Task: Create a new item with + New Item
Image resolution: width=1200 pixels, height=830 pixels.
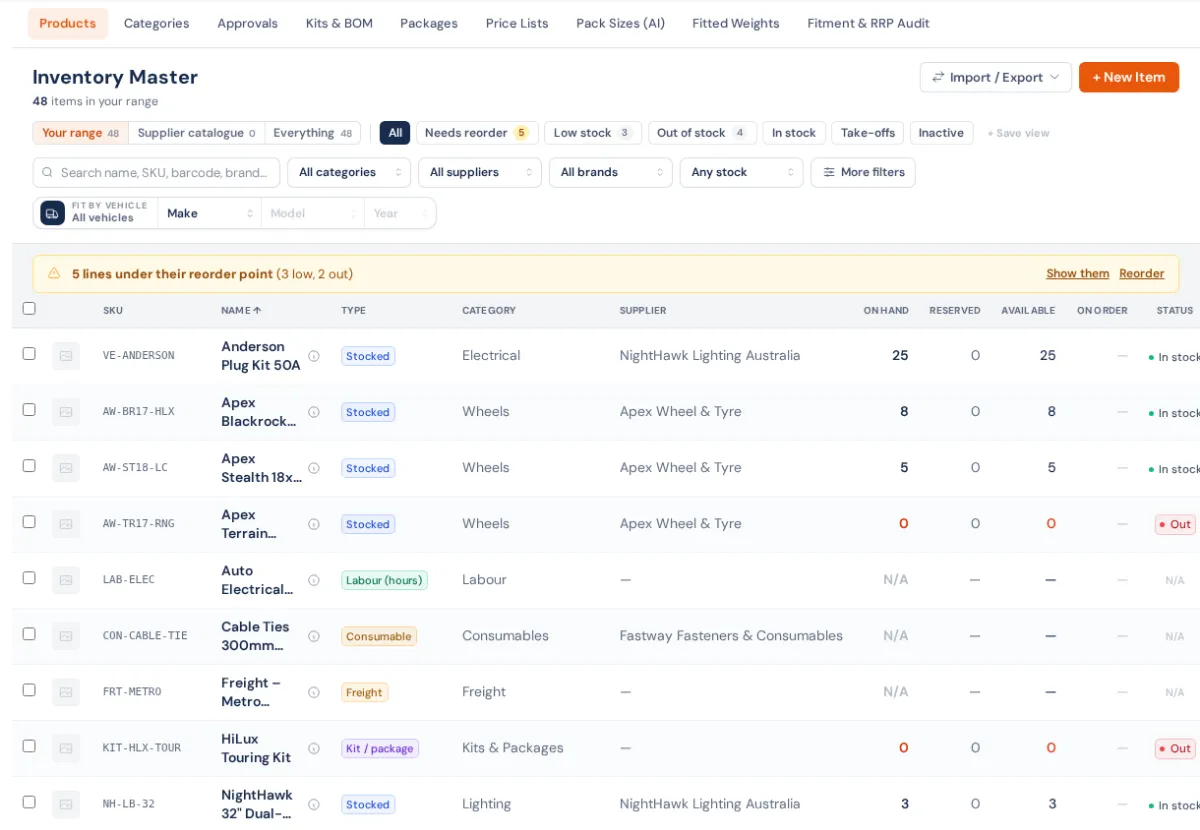Action: pos(1129,77)
